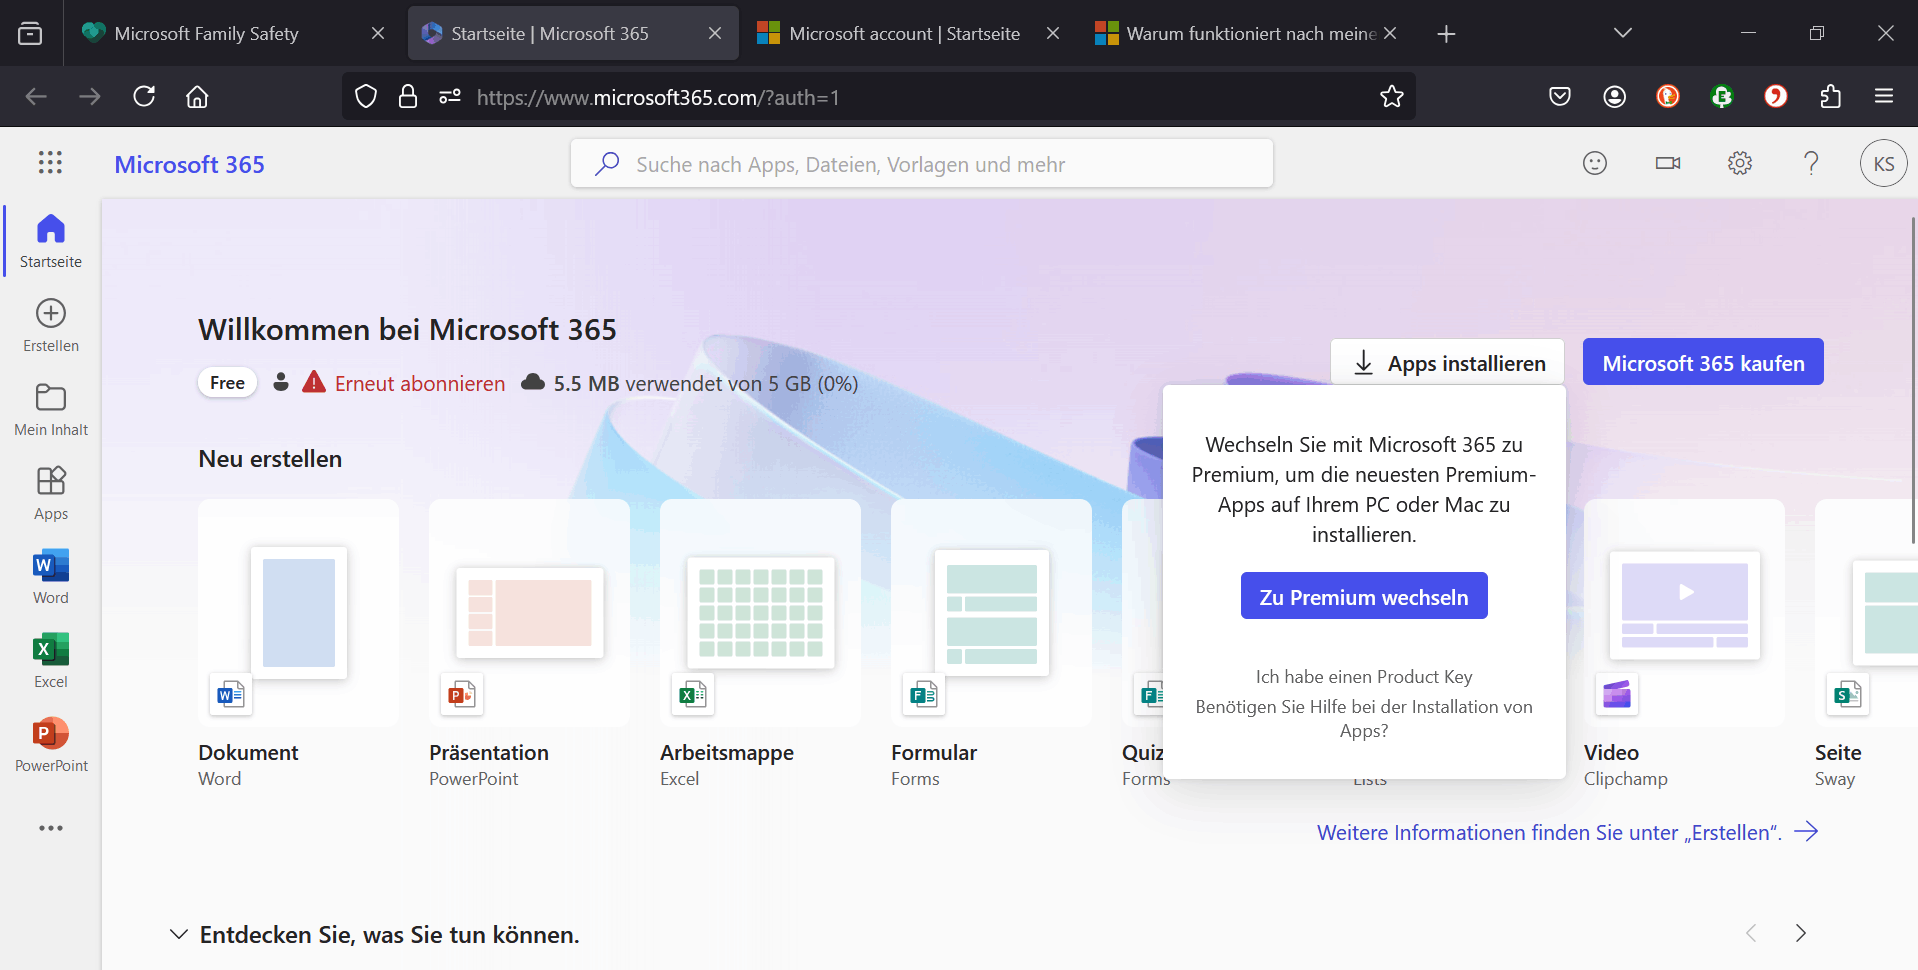Navigate back in the browser
The image size is (1918, 970).
(x=36, y=96)
